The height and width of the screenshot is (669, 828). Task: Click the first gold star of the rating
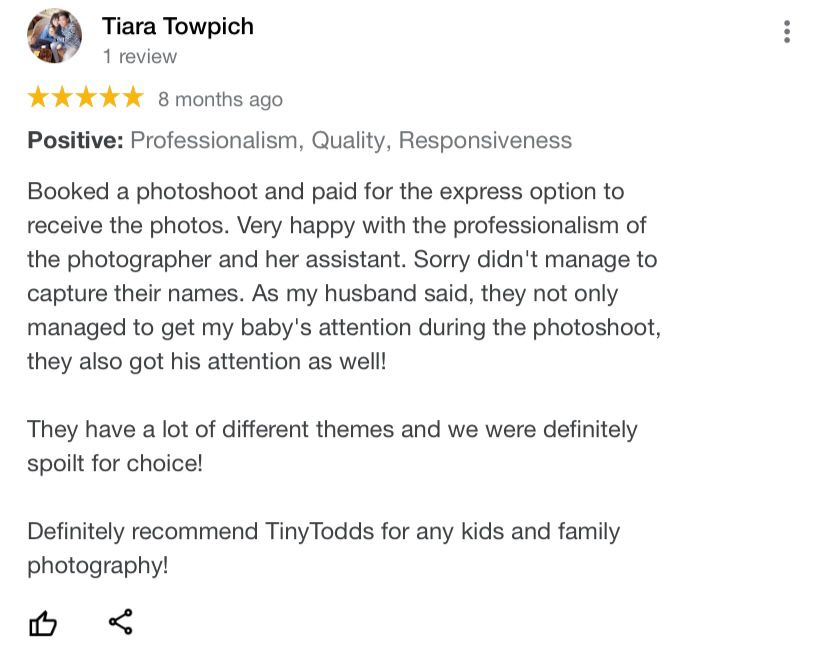click(37, 98)
